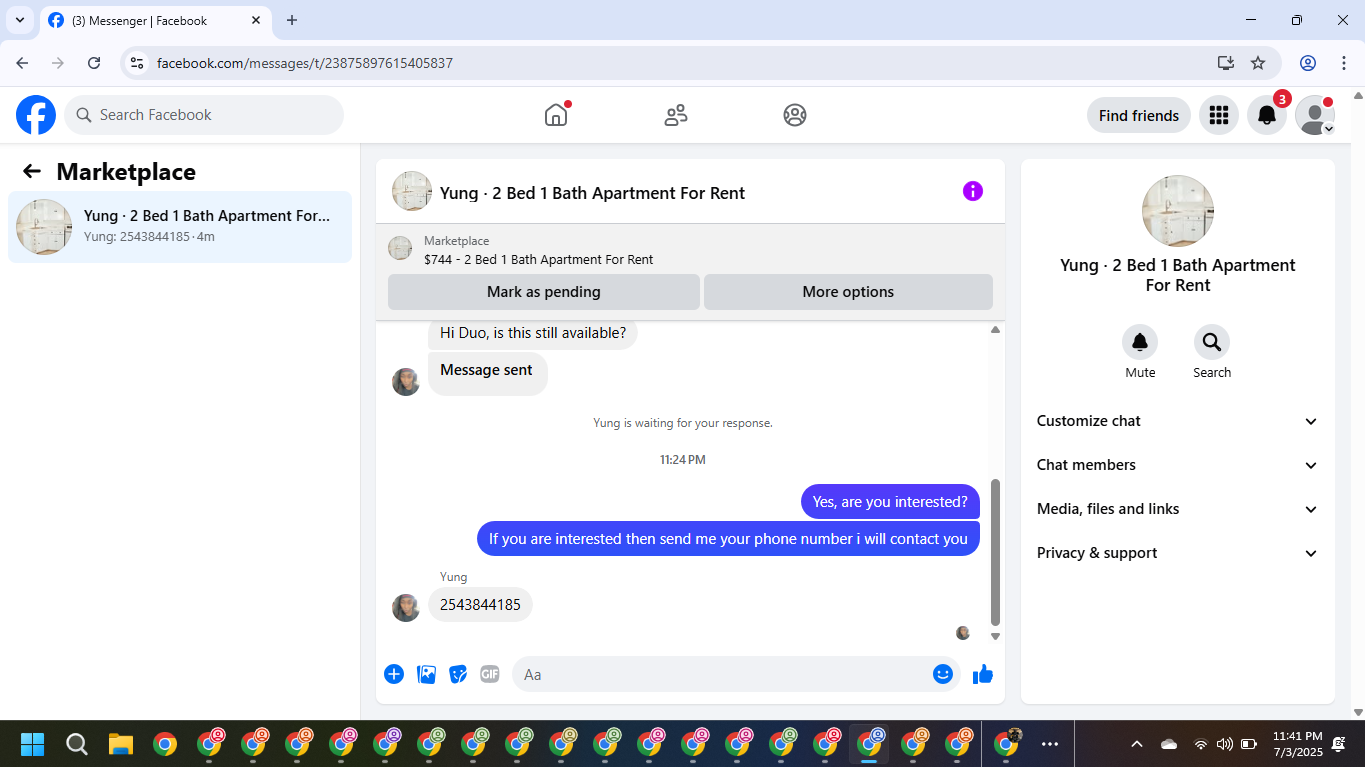Open Windows Start menu
The image size is (1365, 767).
tap(33, 744)
